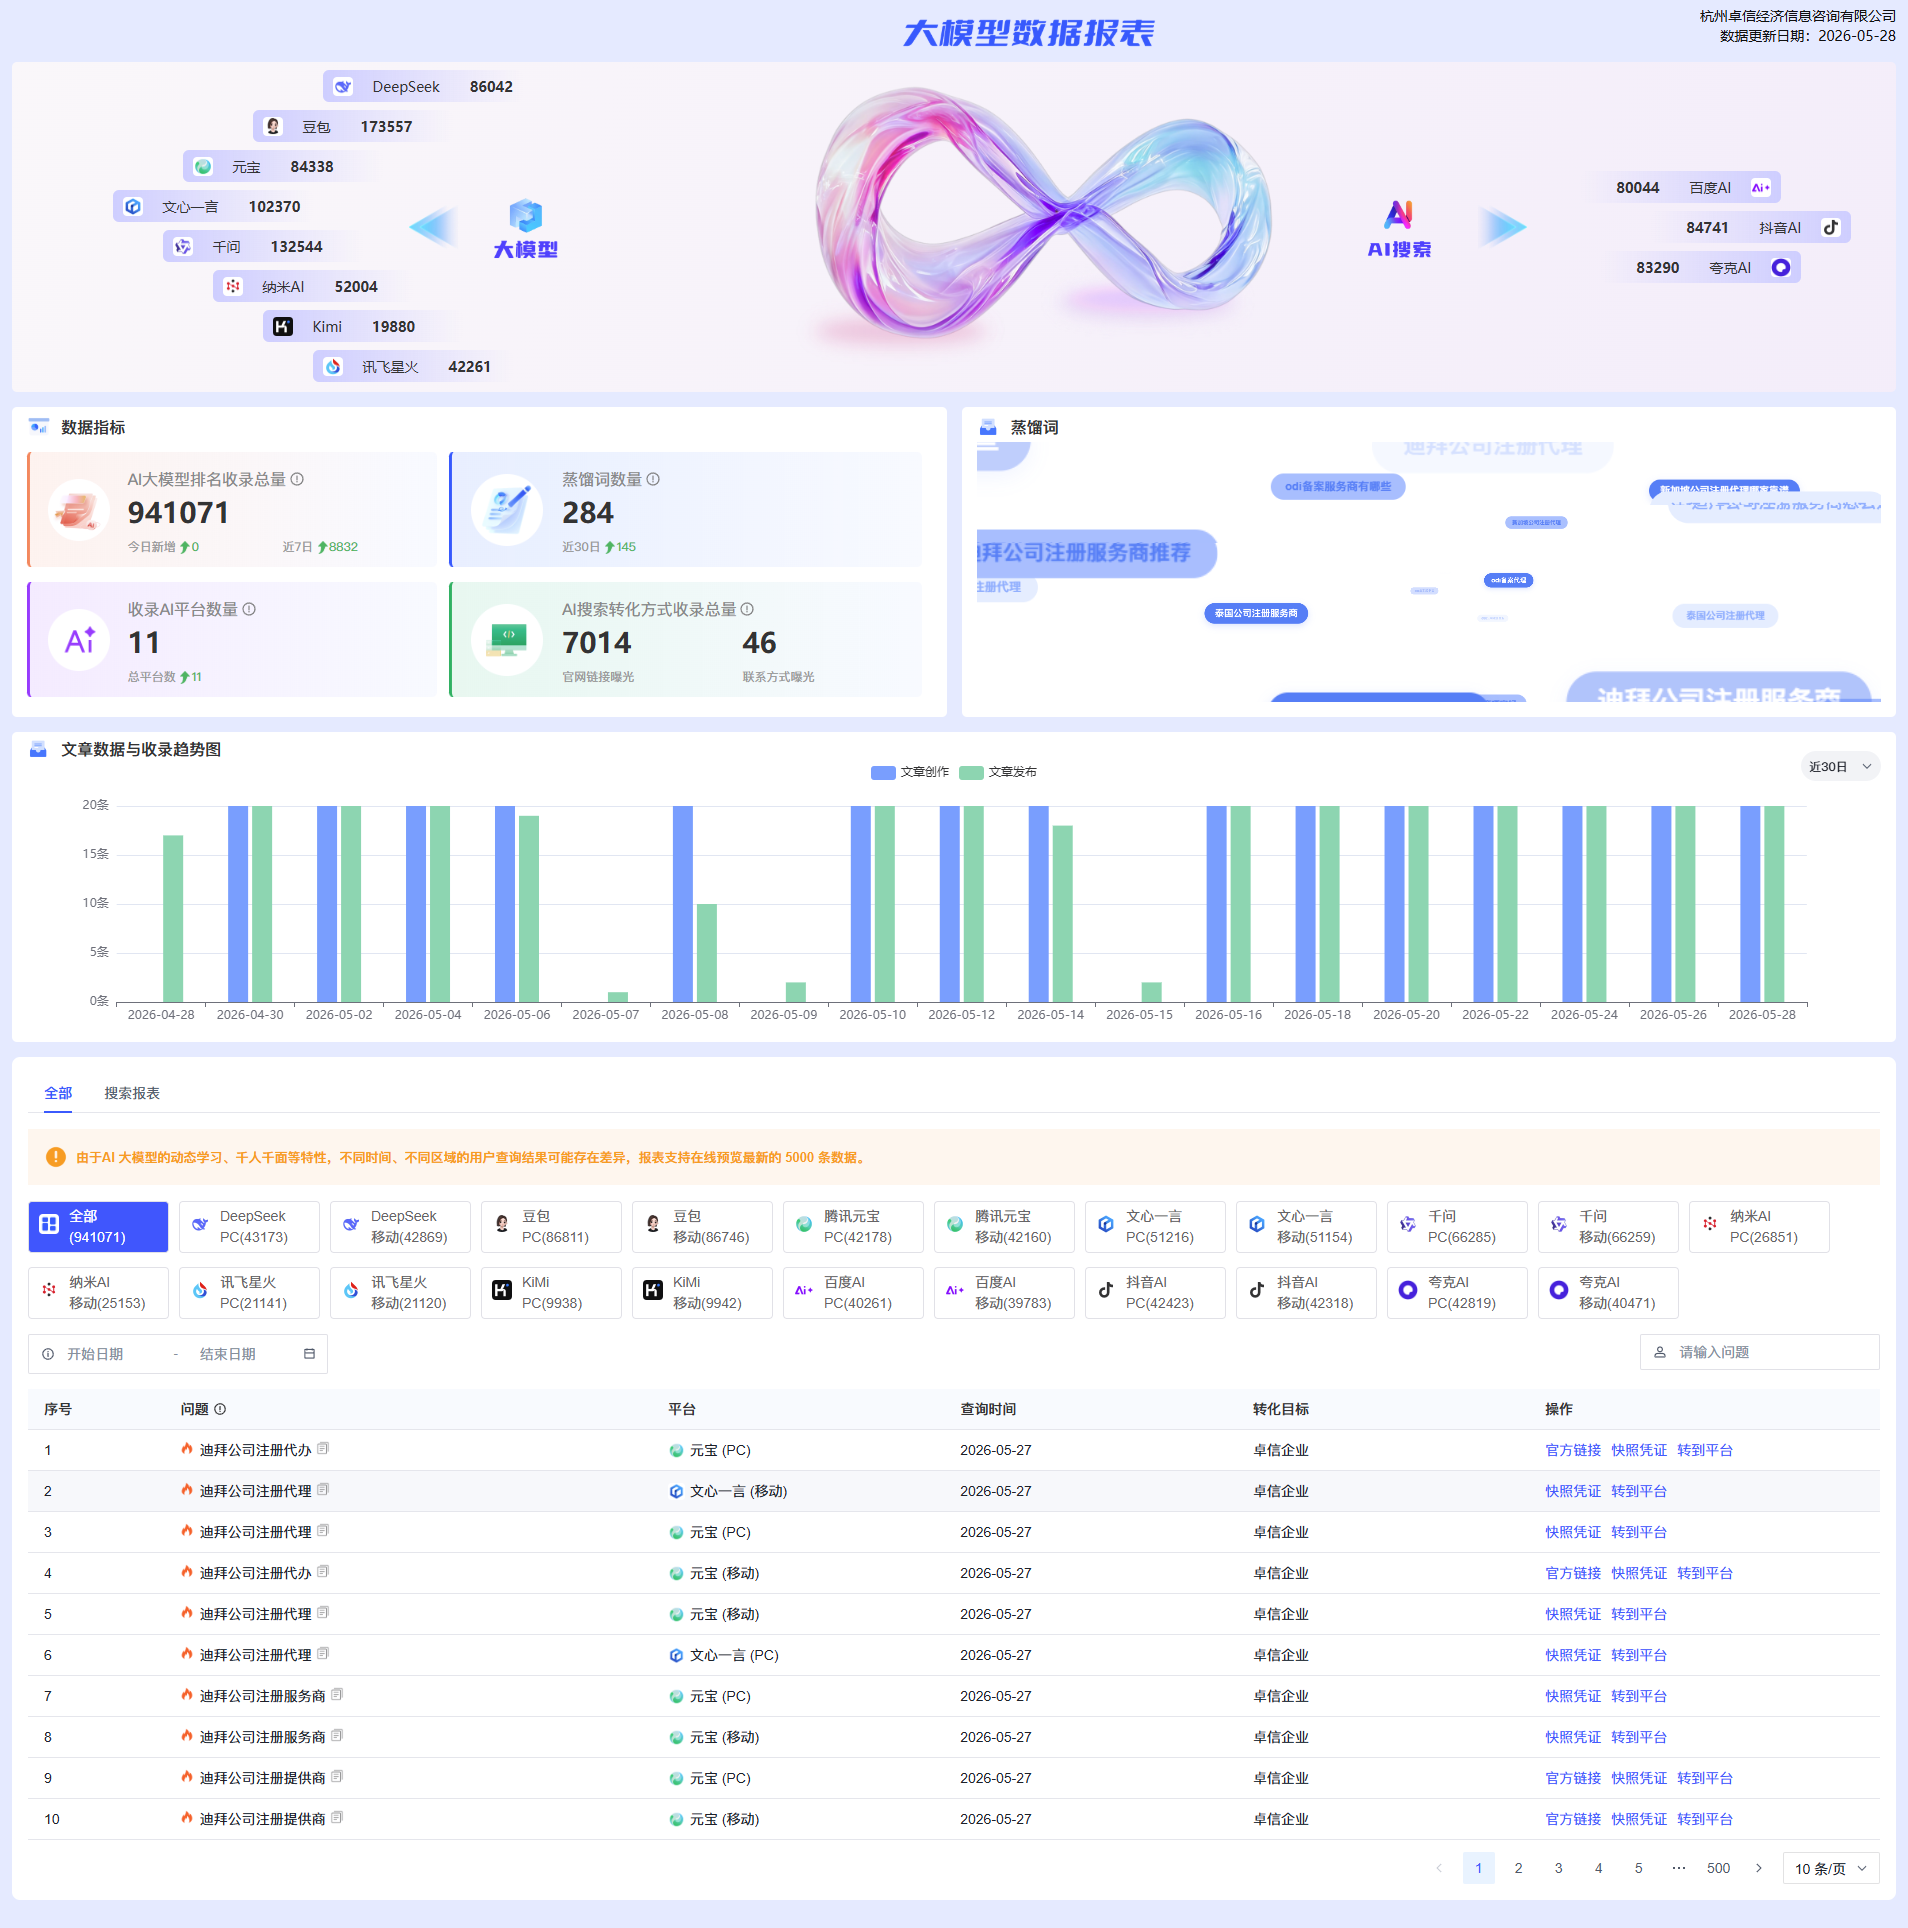Filter by 文心一言 PC(51216)
The width and height of the screenshot is (1908, 1928).
tap(1155, 1227)
